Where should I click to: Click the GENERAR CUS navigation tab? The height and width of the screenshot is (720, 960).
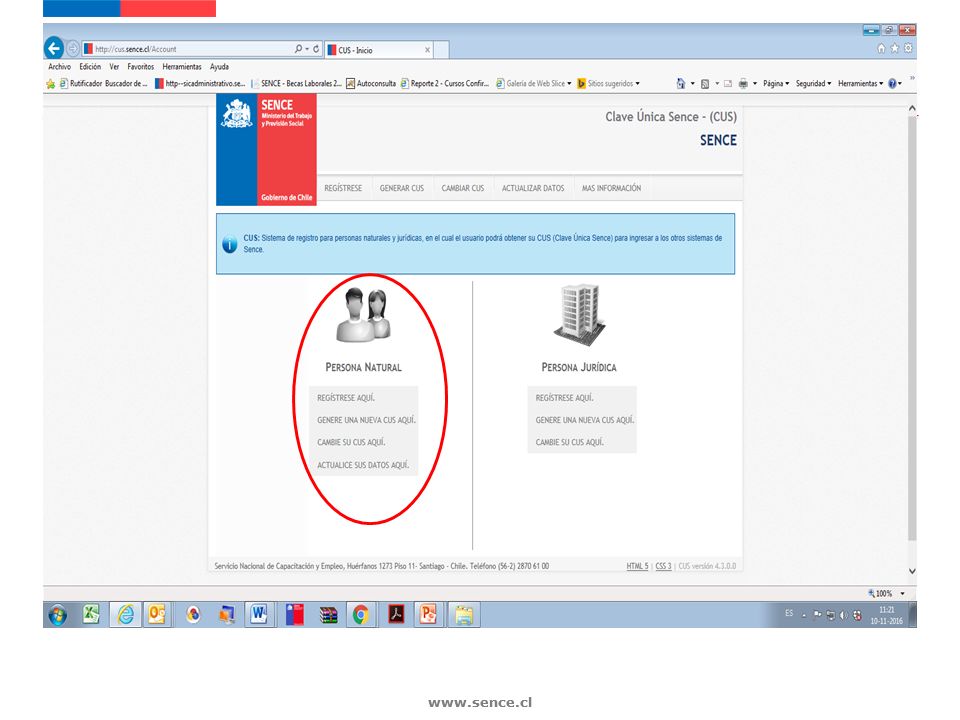click(x=402, y=189)
